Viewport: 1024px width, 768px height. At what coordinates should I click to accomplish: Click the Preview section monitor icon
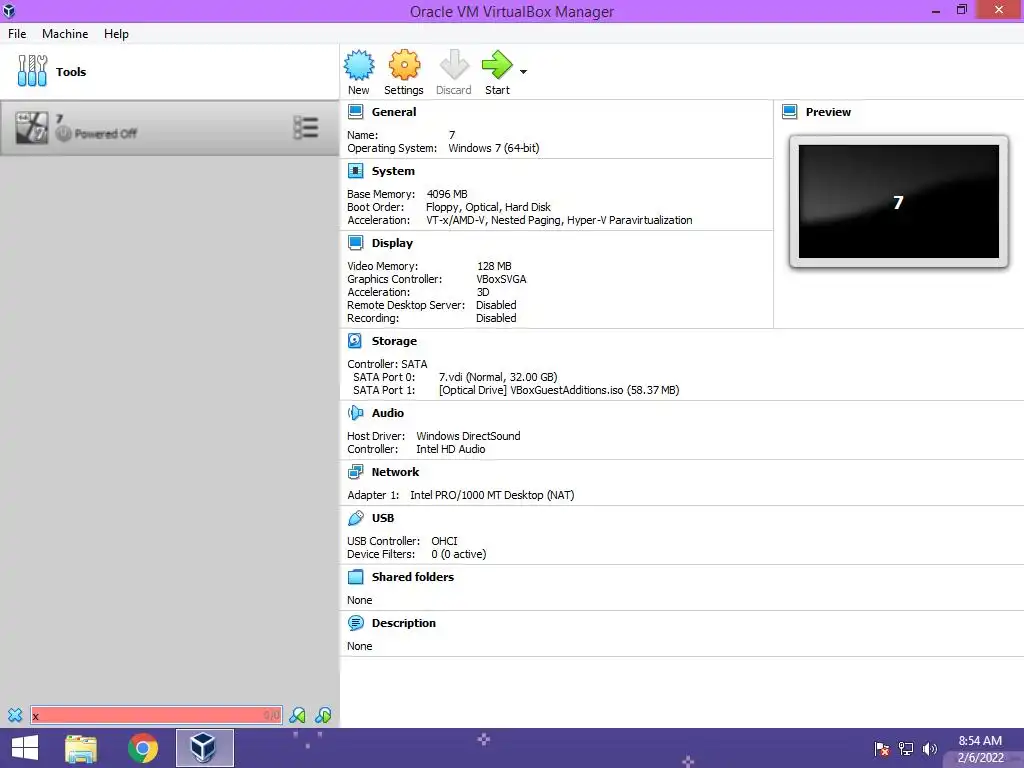790,112
